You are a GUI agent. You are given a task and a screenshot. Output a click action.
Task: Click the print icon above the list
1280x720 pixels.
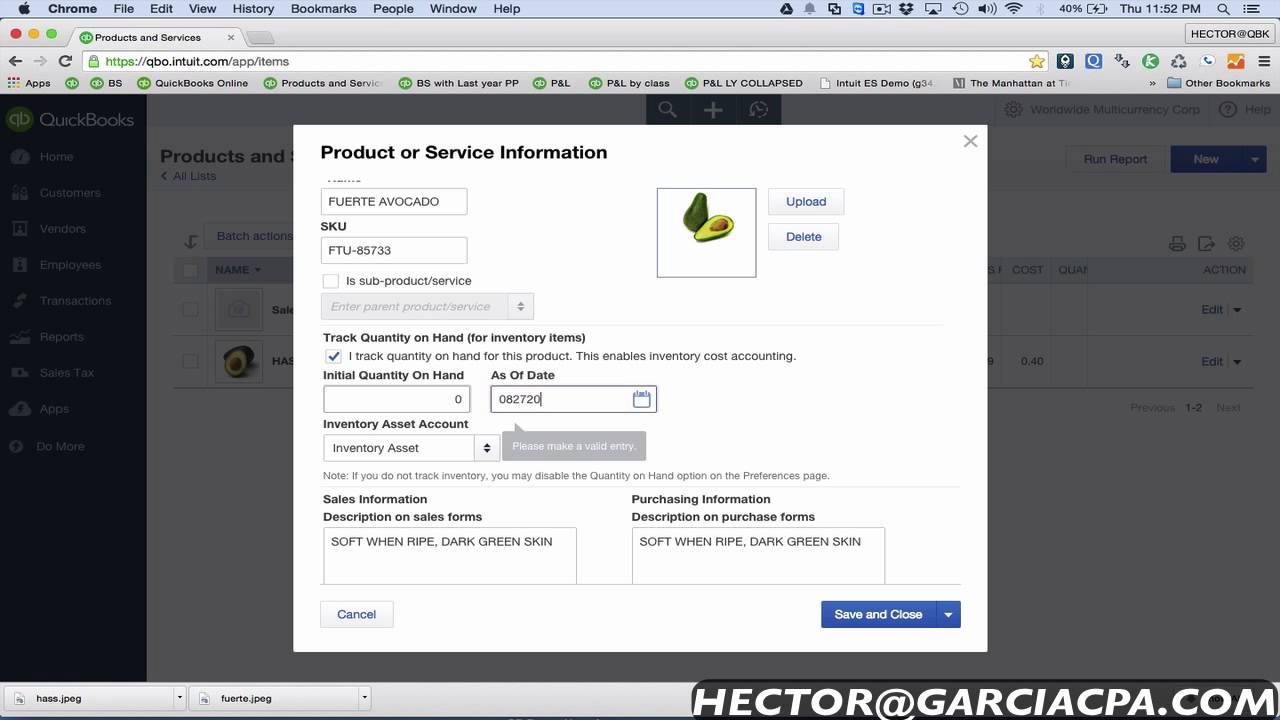(1177, 243)
